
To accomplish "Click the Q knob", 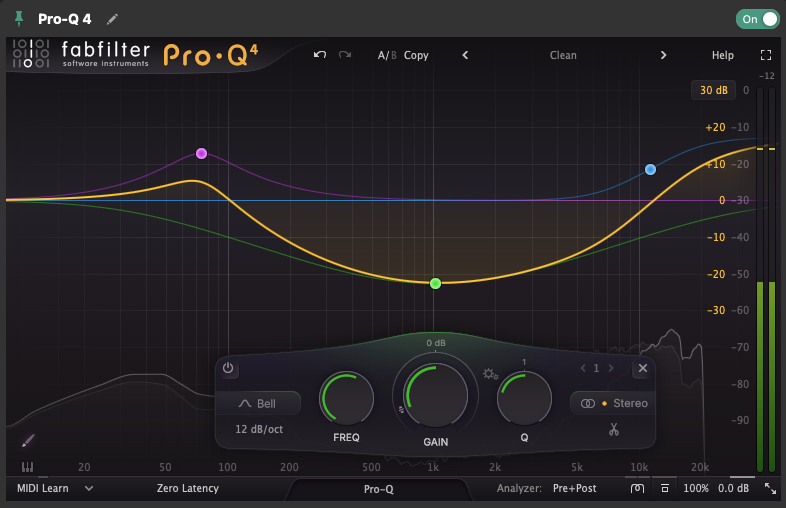I will pos(524,399).
